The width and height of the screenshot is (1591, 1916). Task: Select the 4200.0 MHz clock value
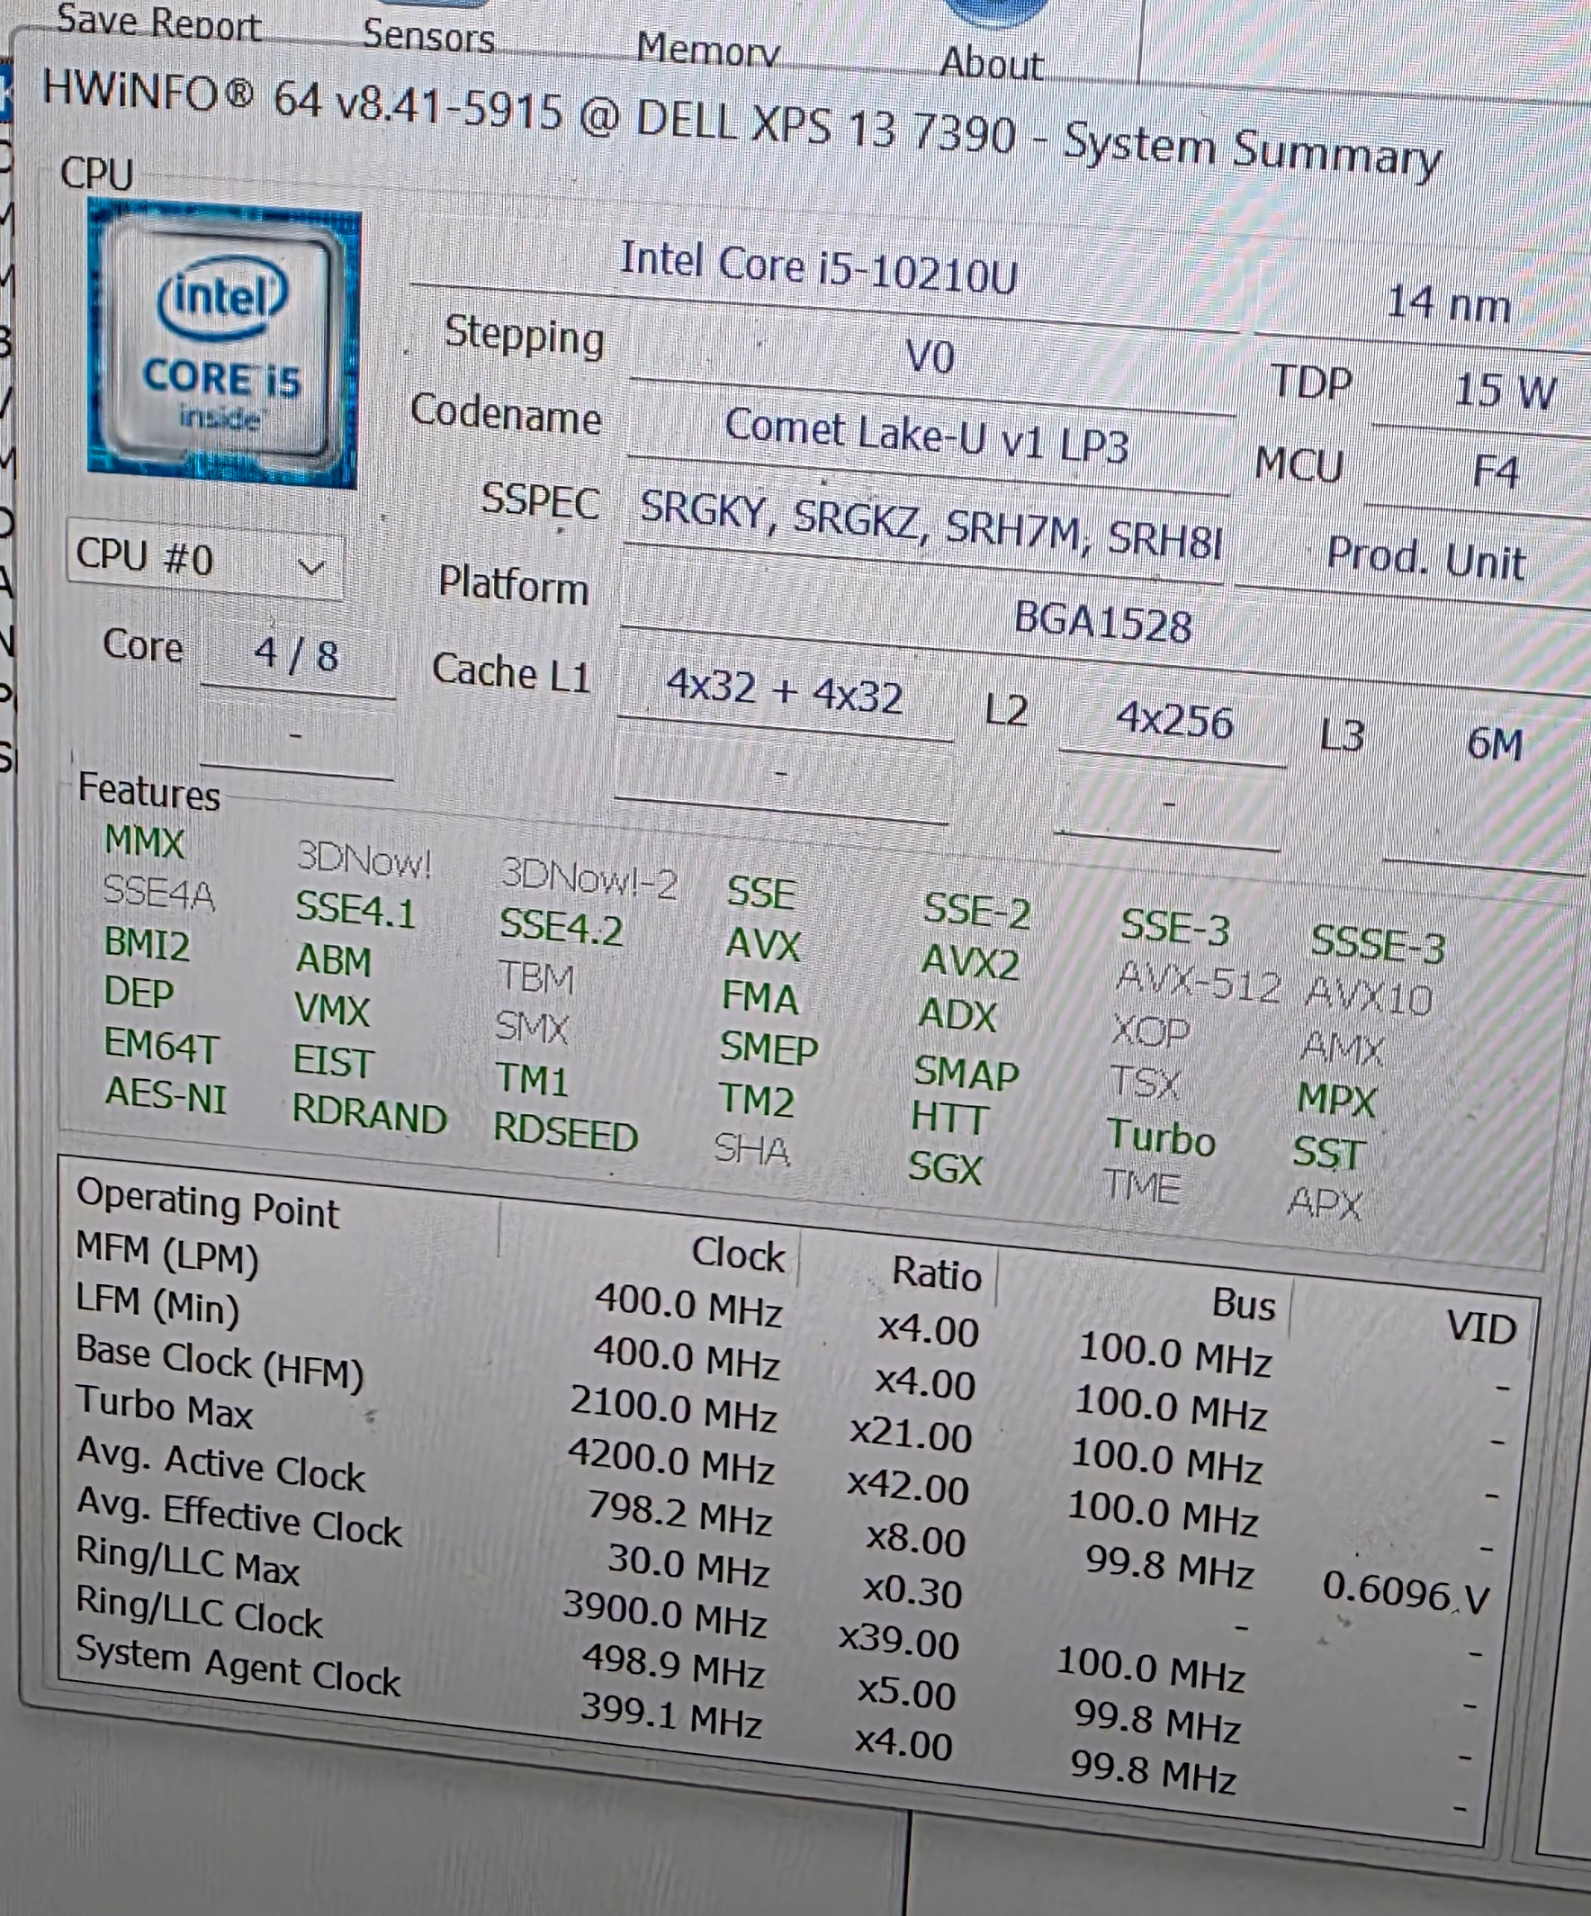click(672, 1461)
